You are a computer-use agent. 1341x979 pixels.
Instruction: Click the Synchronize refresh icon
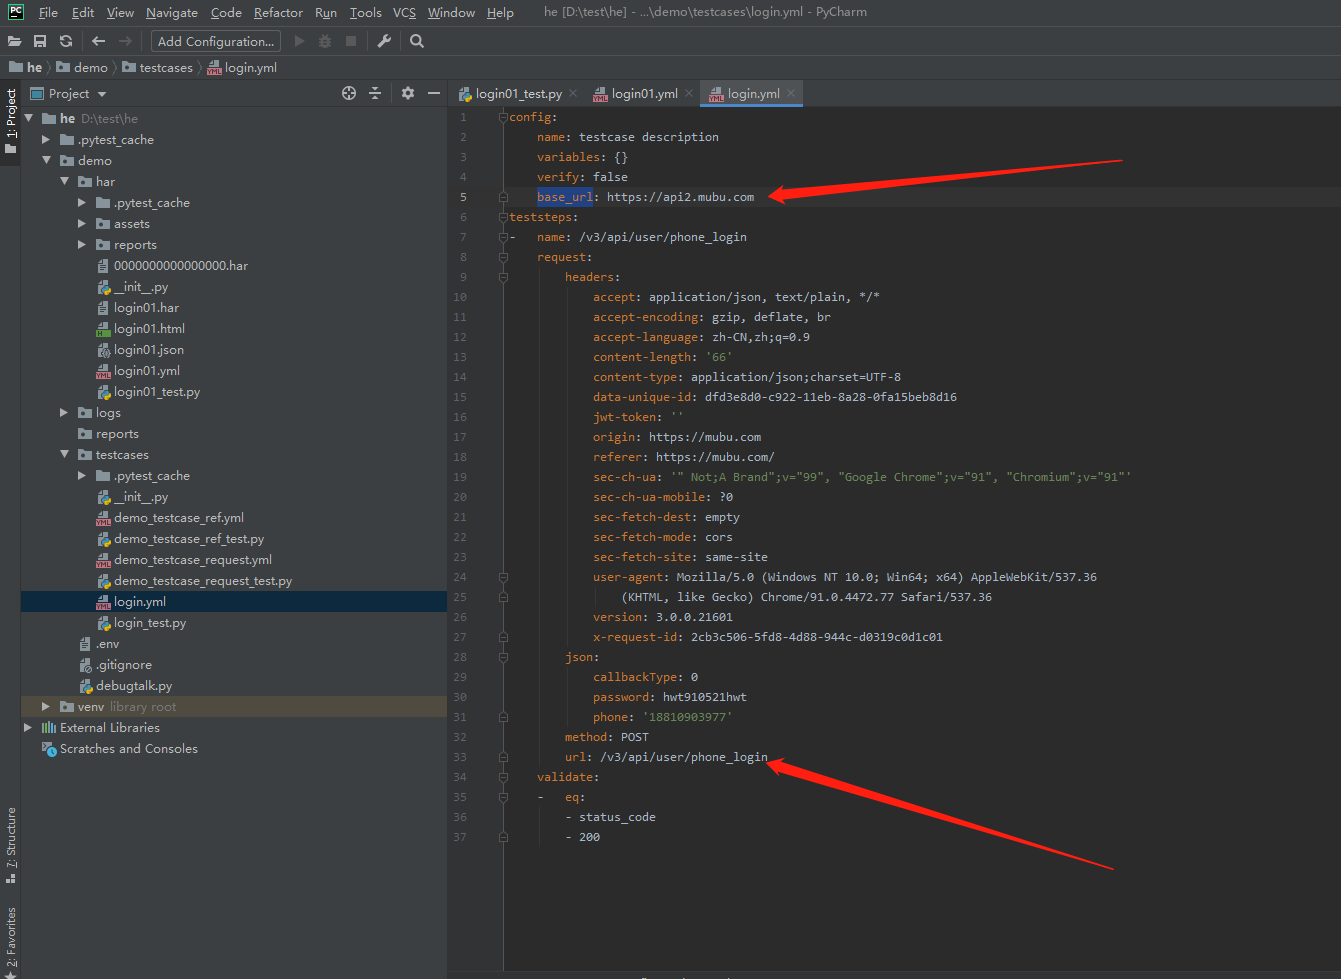[66, 41]
